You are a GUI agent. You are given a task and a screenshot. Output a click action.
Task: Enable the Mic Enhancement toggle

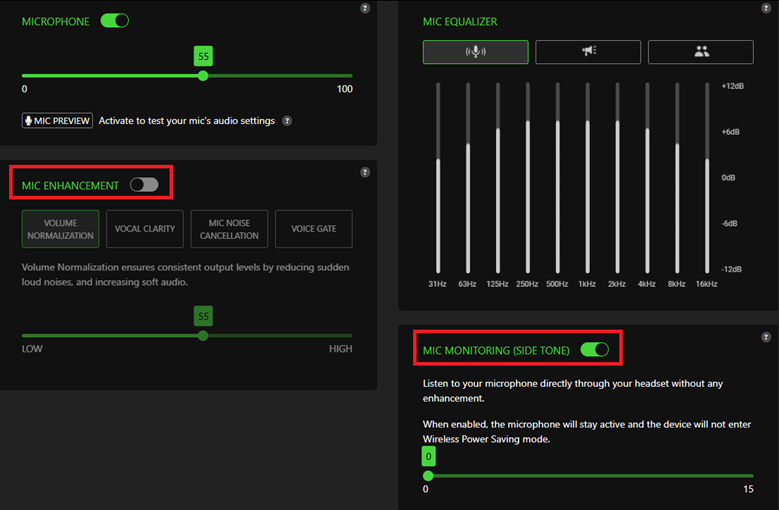[x=144, y=185]
